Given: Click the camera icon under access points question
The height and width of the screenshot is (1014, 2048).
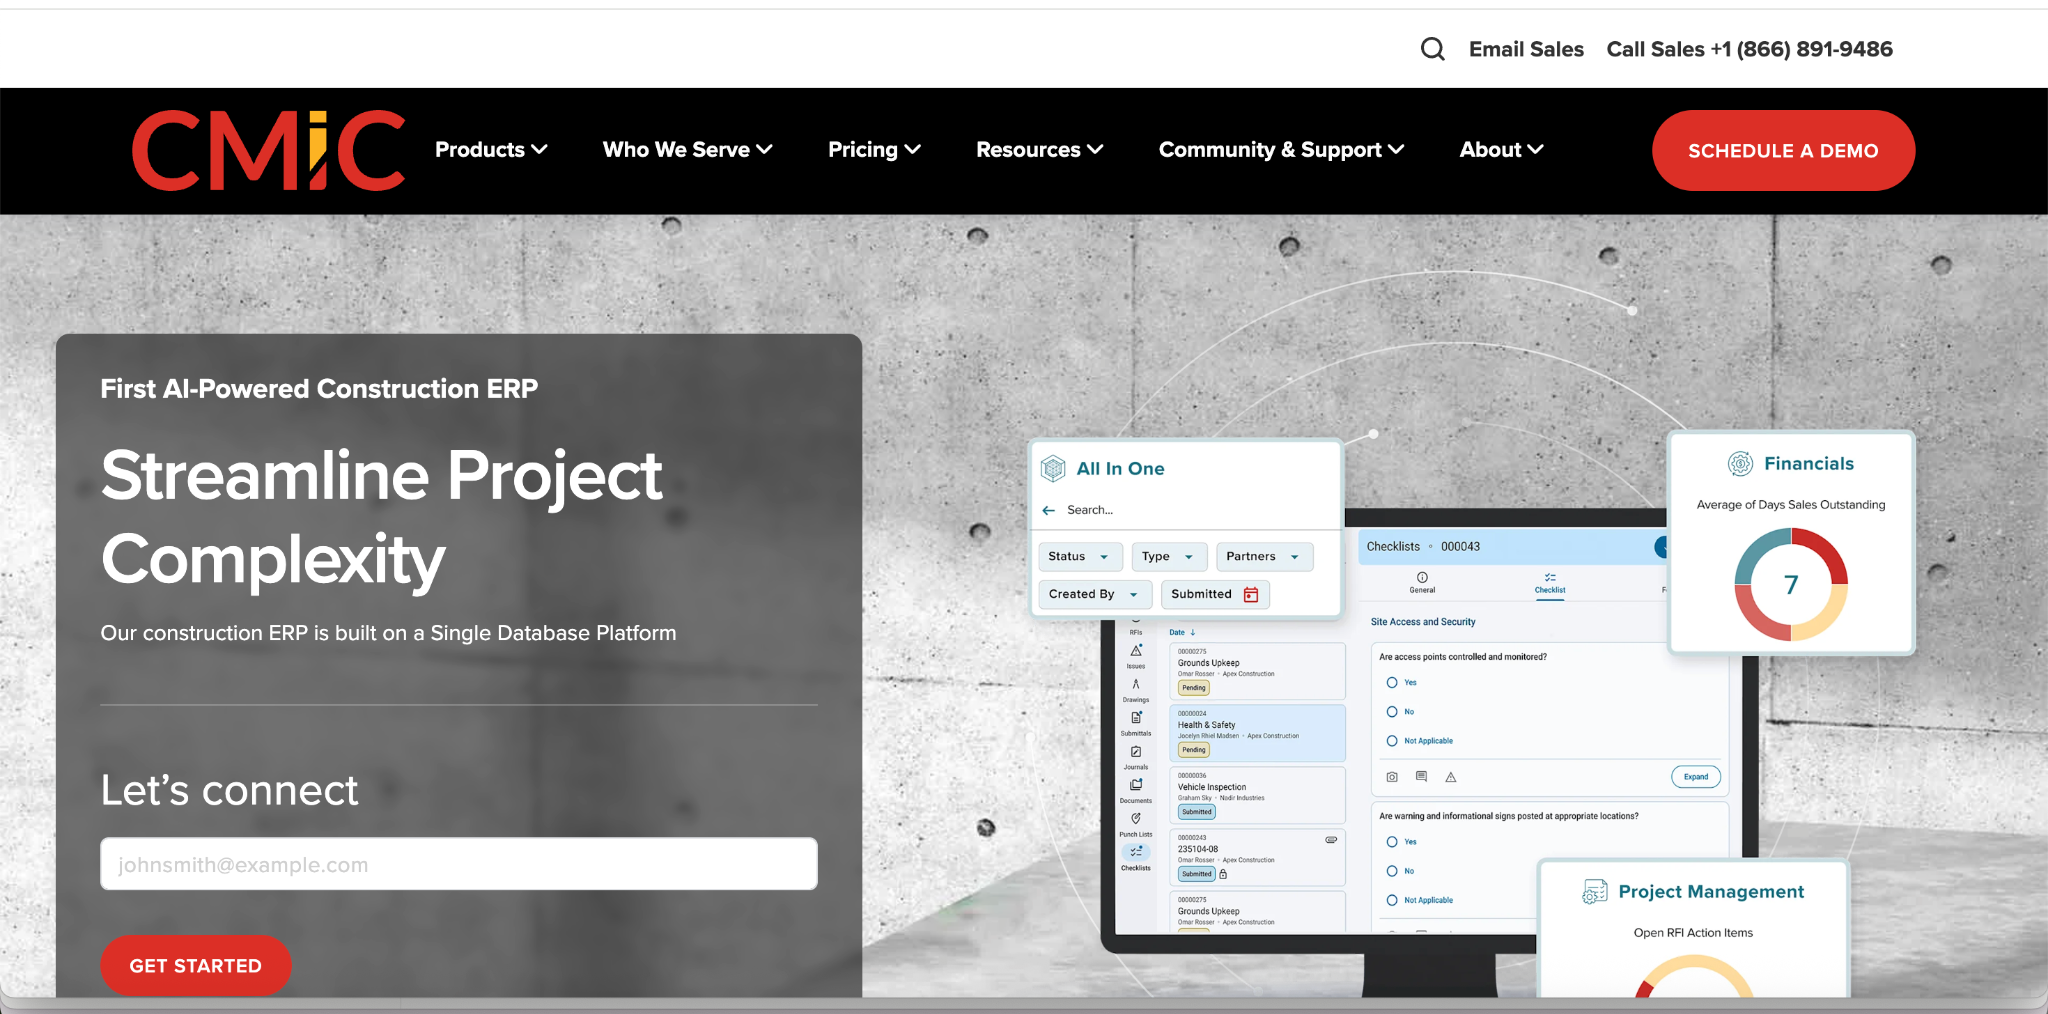Looking at the screenshot, I should click(x=1392, y=777).
